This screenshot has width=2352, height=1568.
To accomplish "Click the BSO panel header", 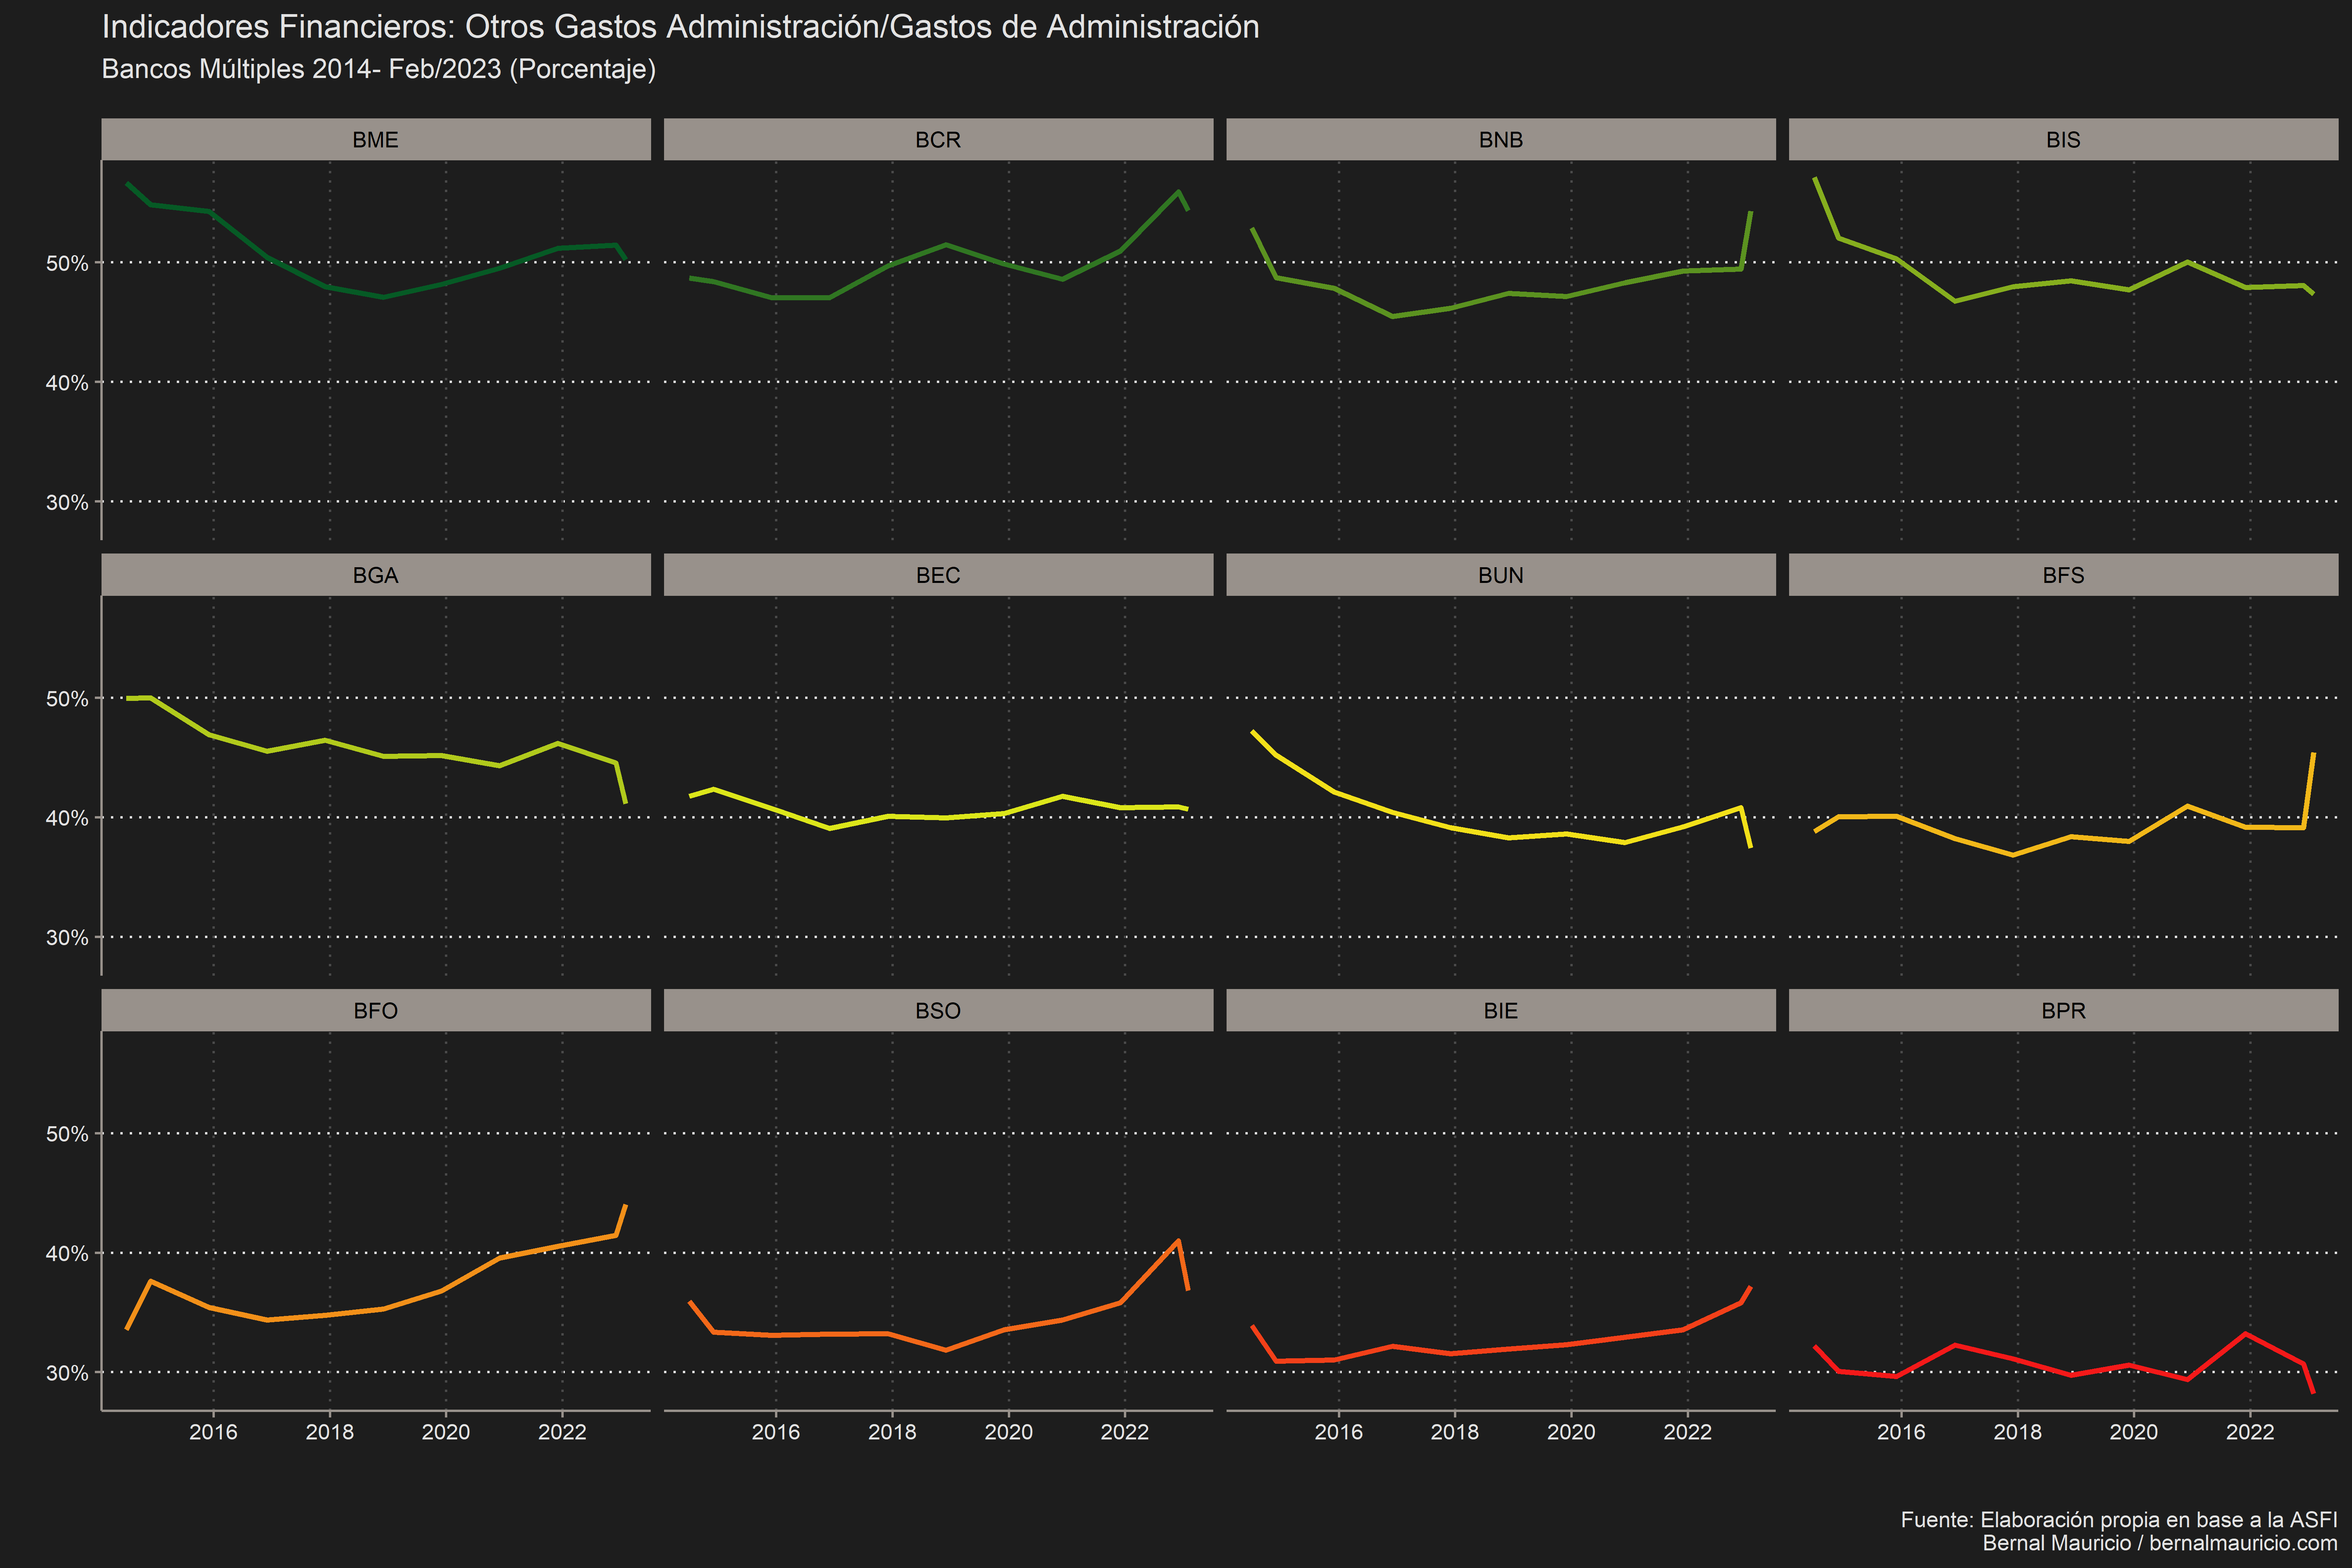I will point(938,1010).
